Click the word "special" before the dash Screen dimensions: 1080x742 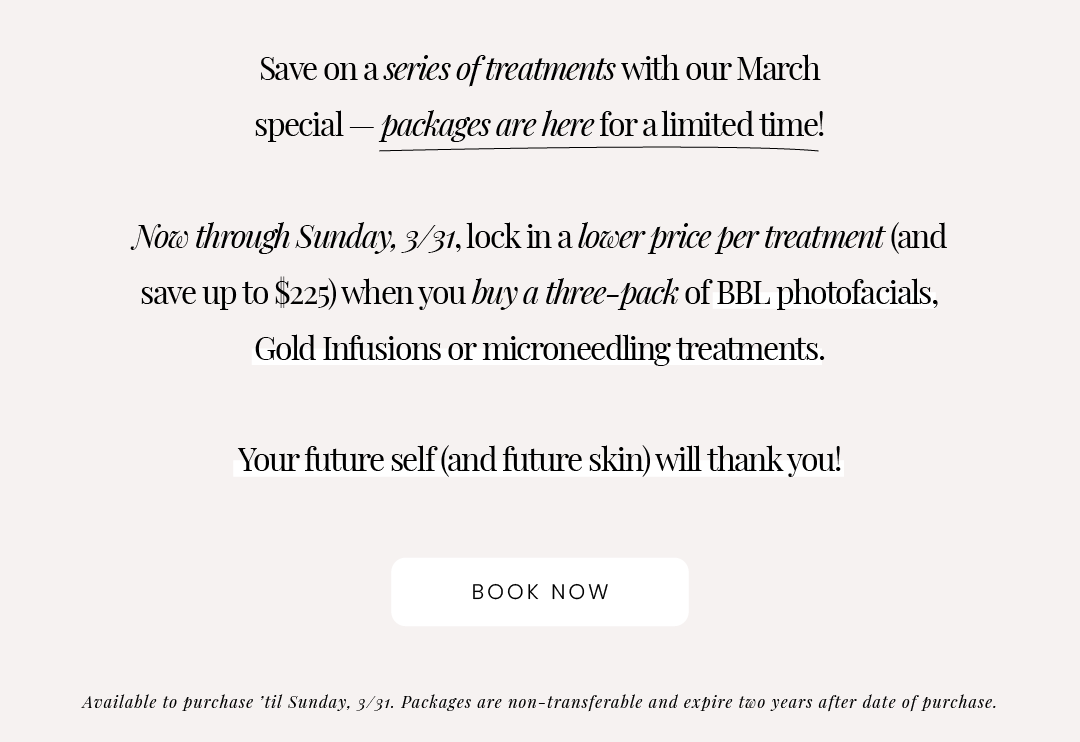coord(299,127)
